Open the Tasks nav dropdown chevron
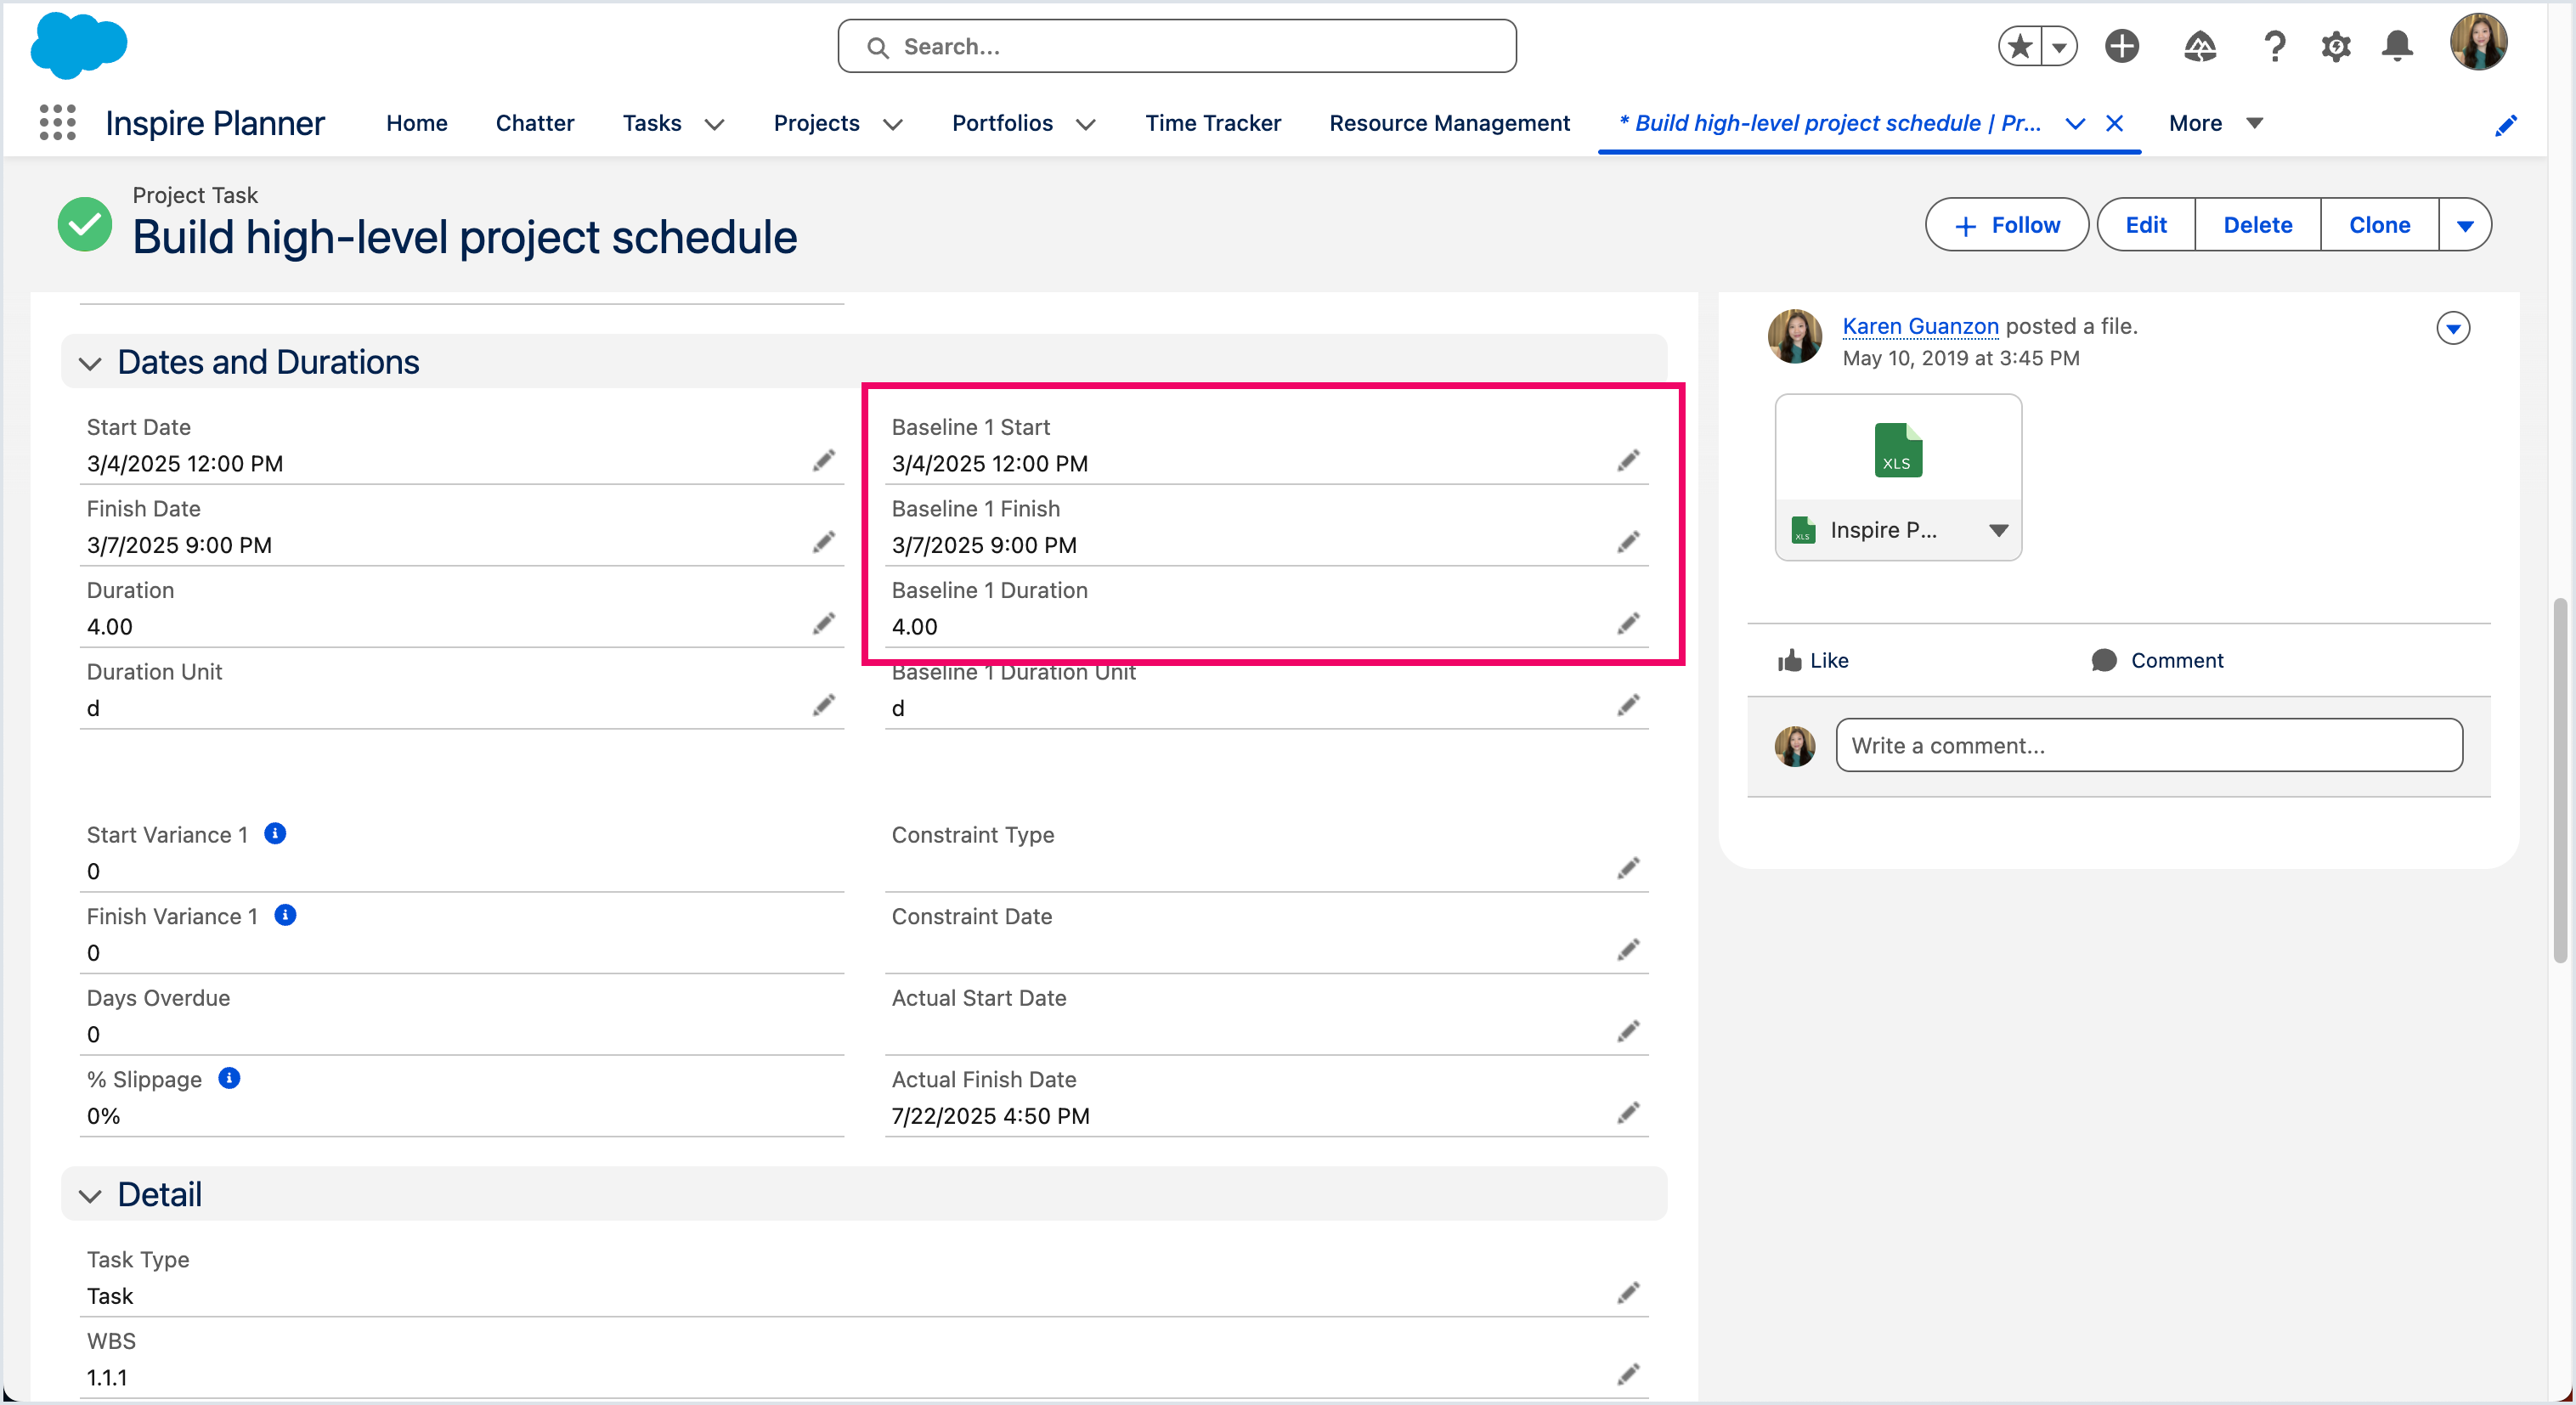The image size is (2576, 1405). pos(714,124)
